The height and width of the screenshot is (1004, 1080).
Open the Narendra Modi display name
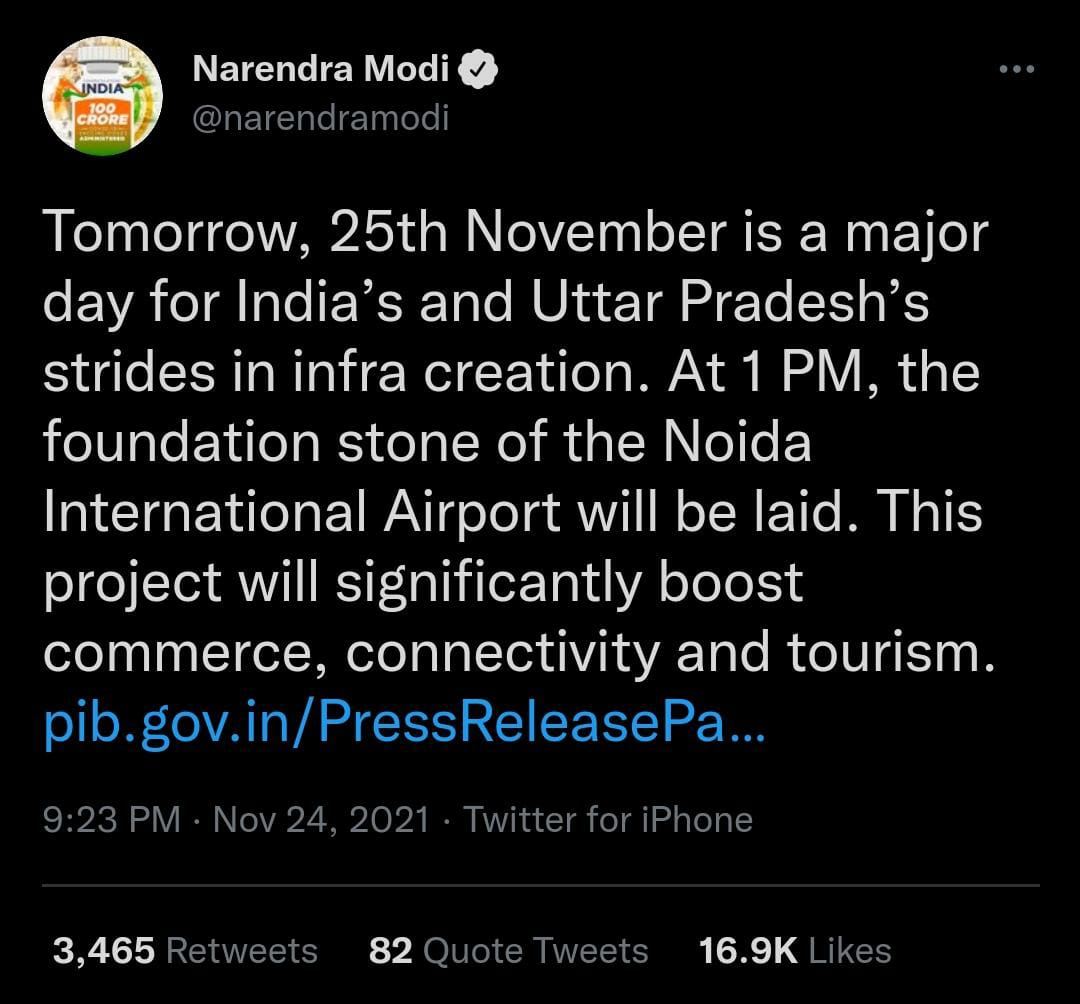pyautogui.click(x=322, y=70)
